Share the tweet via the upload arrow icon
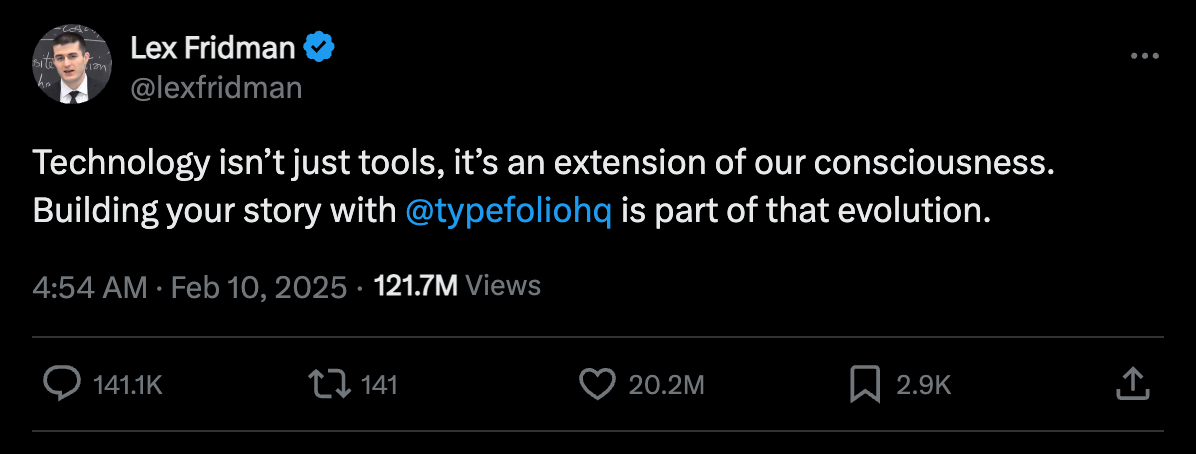This screenshot has height=454, width=1196. click(1133, 383)
